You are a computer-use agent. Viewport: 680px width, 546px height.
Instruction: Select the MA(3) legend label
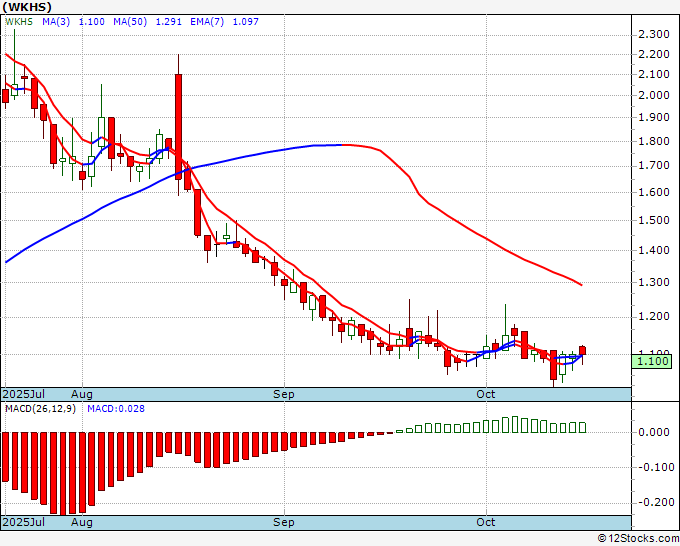[56, 21]
